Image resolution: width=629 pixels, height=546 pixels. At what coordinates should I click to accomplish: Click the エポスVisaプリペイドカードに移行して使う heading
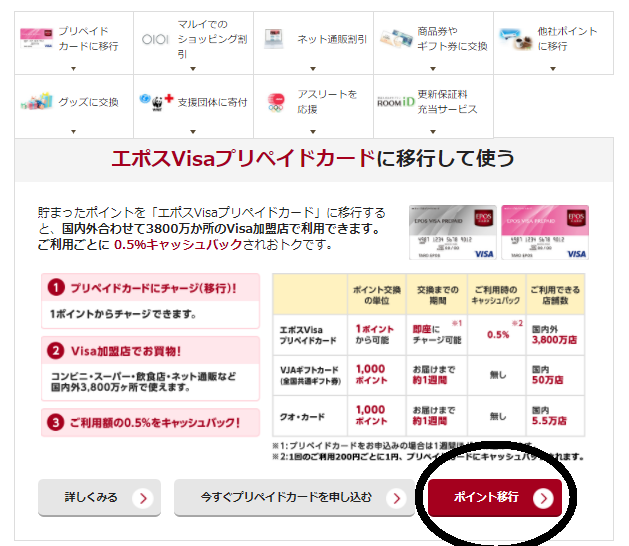coord(313,158)
